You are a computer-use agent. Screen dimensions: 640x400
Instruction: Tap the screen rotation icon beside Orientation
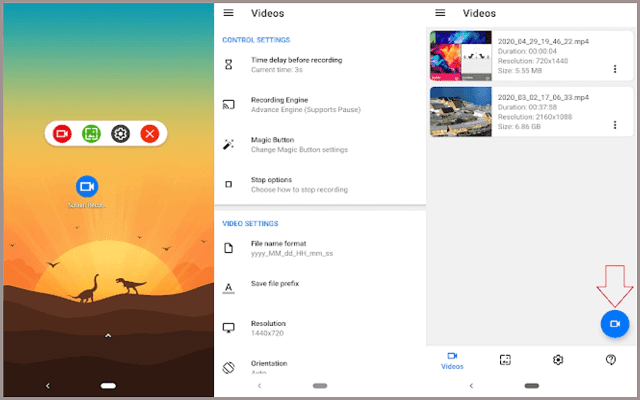229,368
